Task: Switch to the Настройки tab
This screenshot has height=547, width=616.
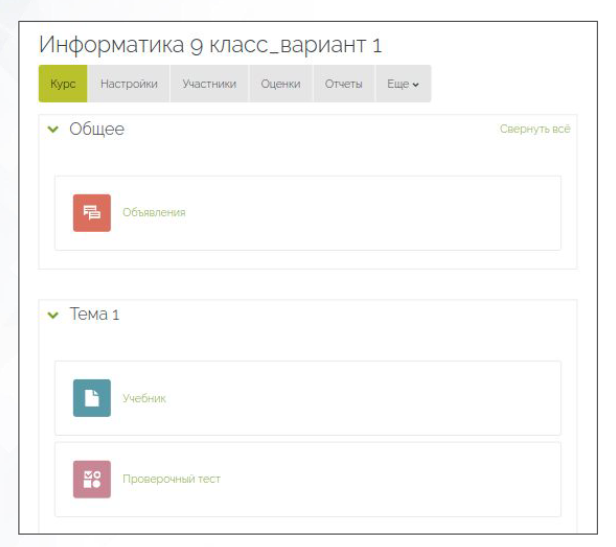Action: click(x=129, y=85)
